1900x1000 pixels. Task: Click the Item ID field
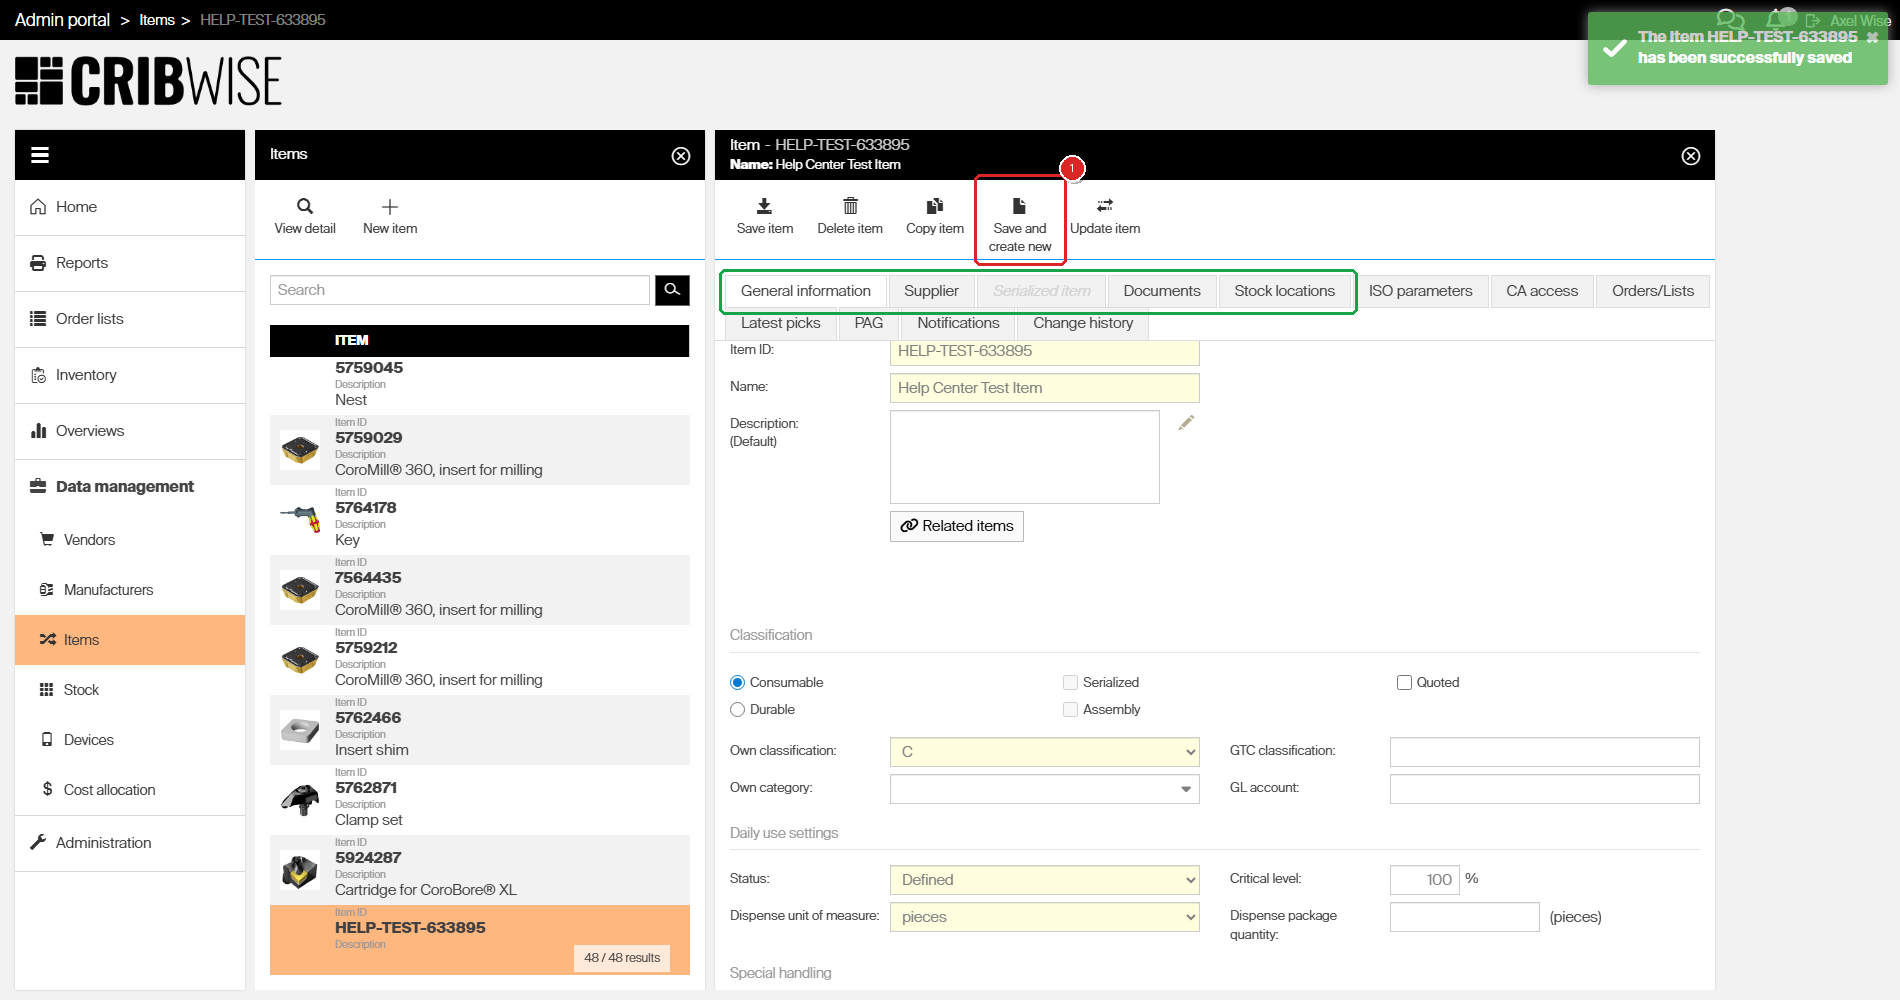(x=1045, y=351)
